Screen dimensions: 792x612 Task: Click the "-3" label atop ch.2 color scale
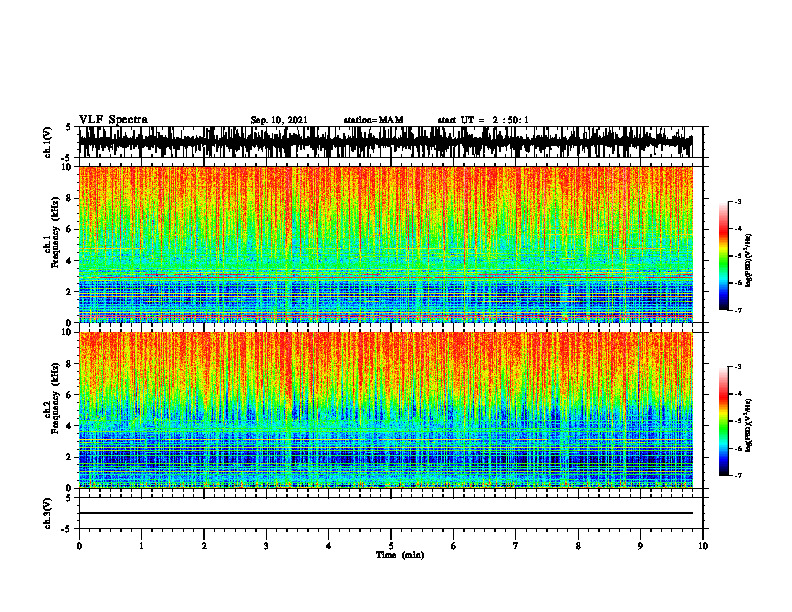pyautogui.click(x=738, y=367)
